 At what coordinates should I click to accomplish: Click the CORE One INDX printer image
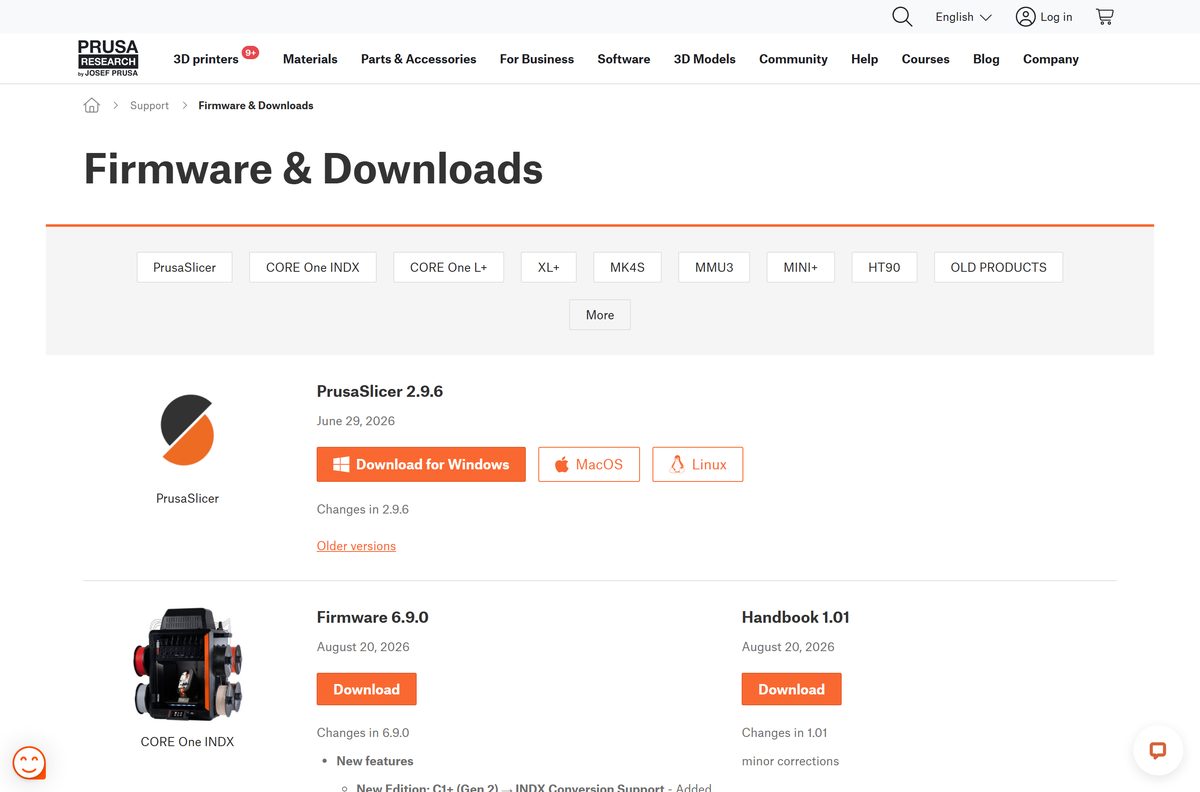coord(188,665)
